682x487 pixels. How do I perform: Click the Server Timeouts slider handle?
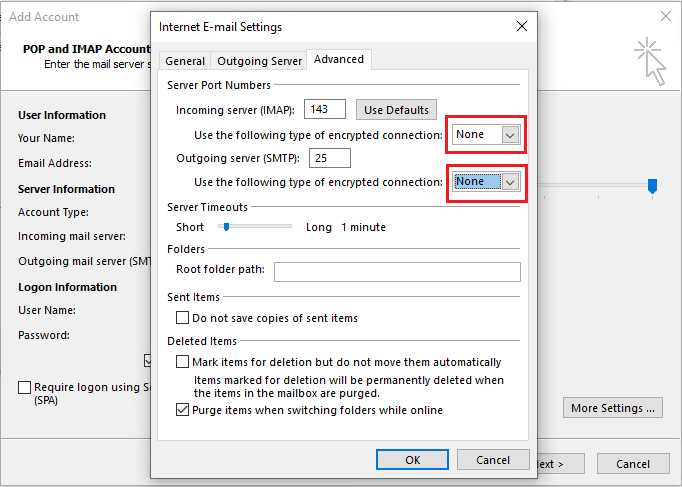click(226, 227)
